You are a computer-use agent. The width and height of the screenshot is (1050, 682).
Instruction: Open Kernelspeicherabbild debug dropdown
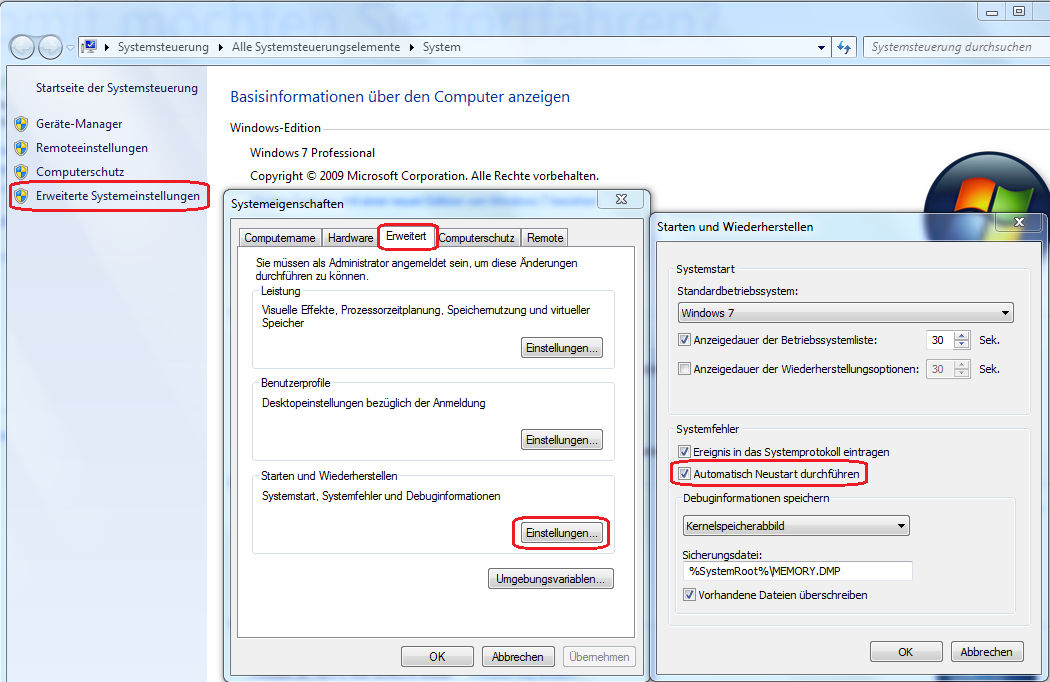(796, 526)
